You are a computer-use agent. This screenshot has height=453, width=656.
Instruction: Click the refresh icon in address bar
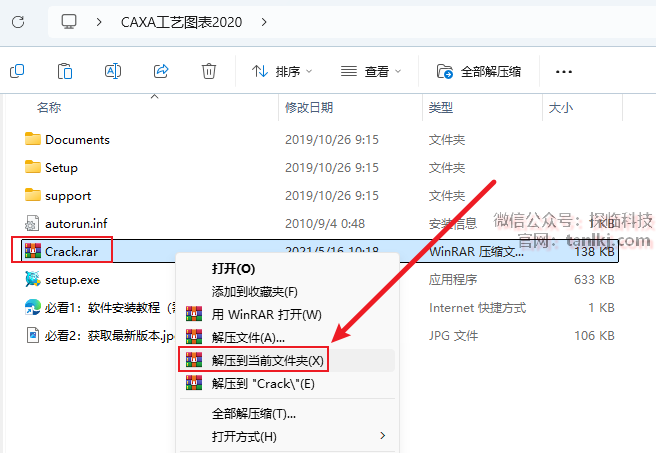pyautogui.click(x=18, y=22)
